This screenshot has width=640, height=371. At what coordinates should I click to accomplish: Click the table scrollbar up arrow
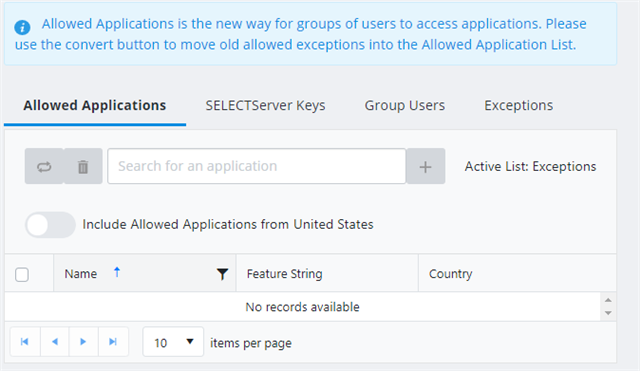(608, 300)
